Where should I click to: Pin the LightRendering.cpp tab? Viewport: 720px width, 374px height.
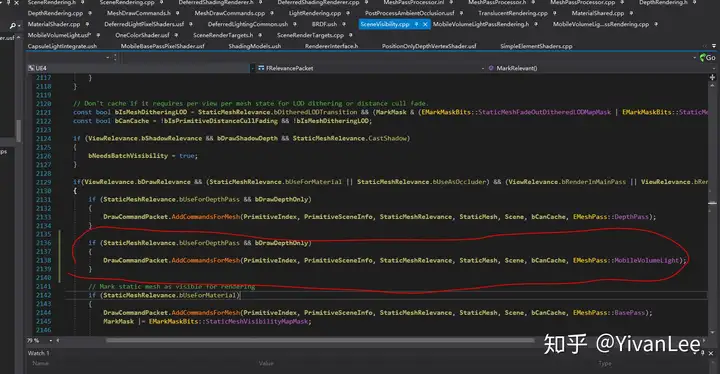coord(348,13)
